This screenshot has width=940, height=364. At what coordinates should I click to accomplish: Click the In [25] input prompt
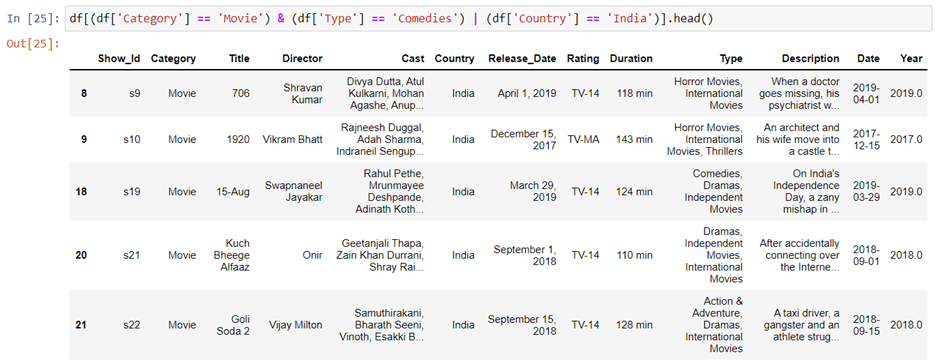33,19
